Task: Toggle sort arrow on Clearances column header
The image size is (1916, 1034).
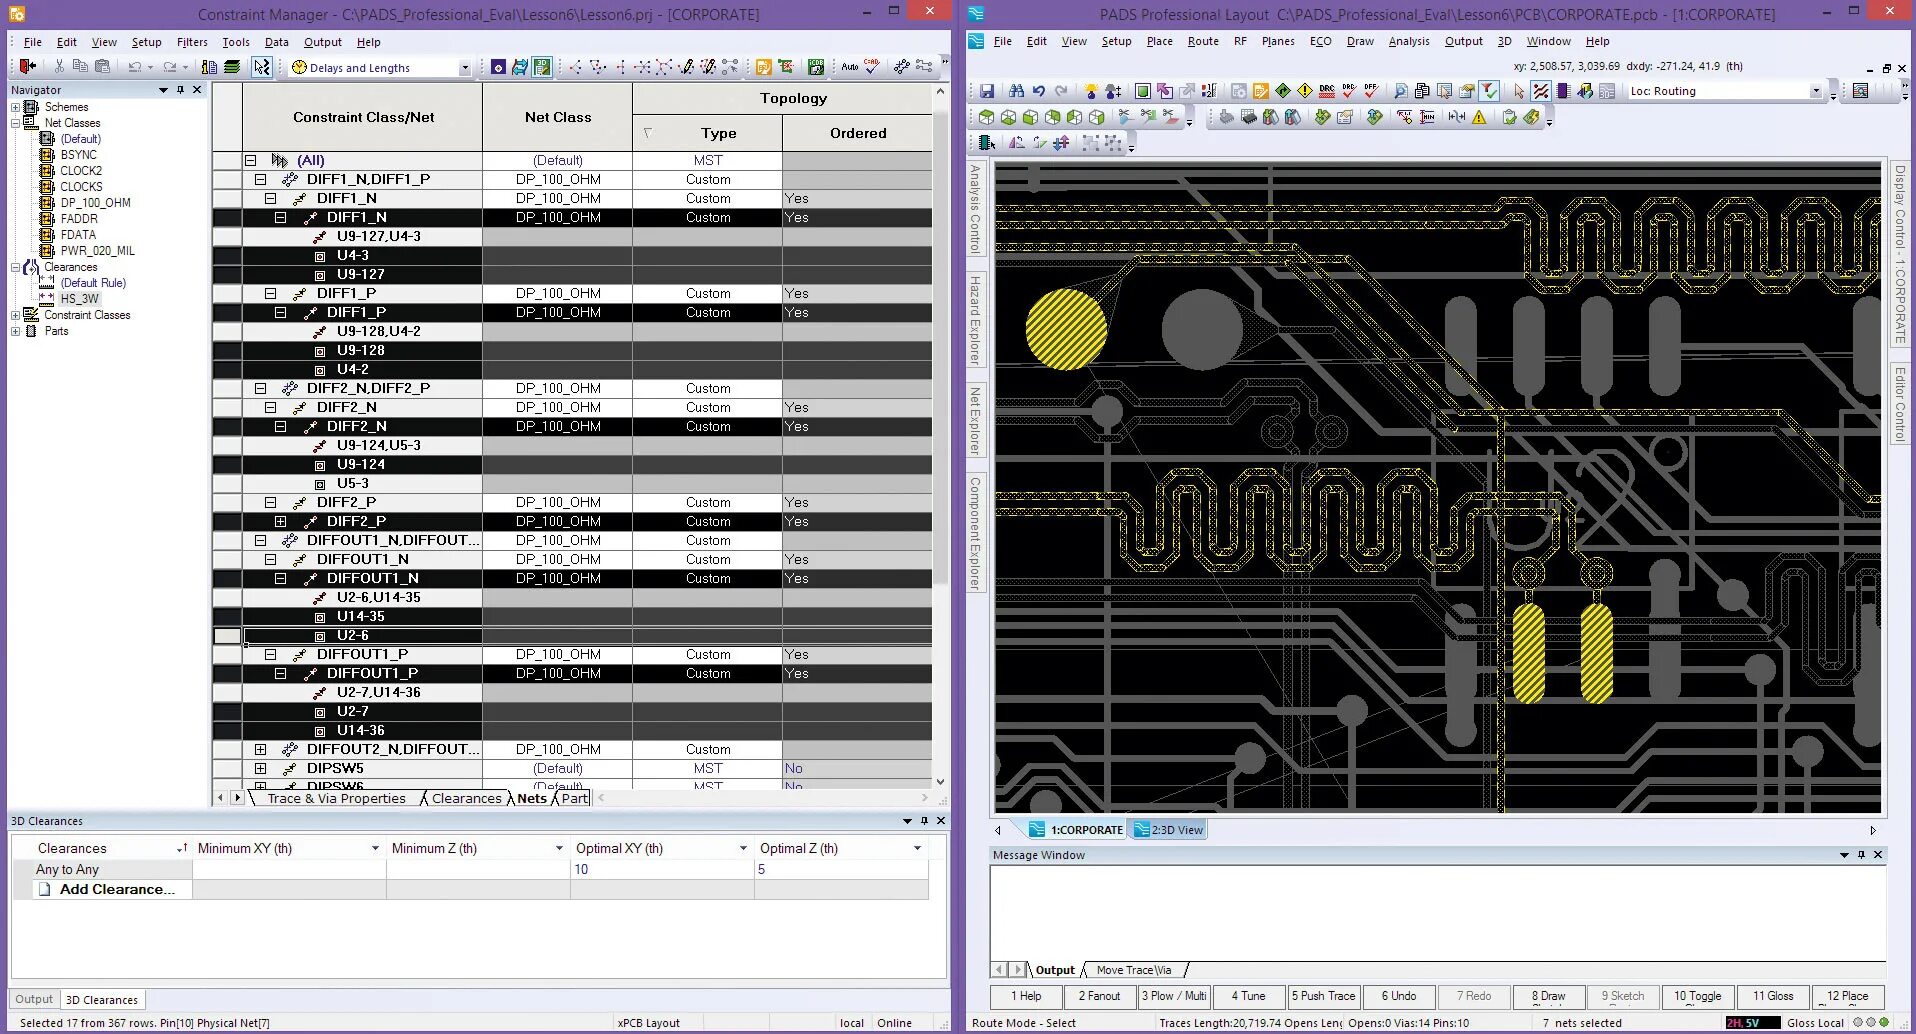Action: coord(183,848)
